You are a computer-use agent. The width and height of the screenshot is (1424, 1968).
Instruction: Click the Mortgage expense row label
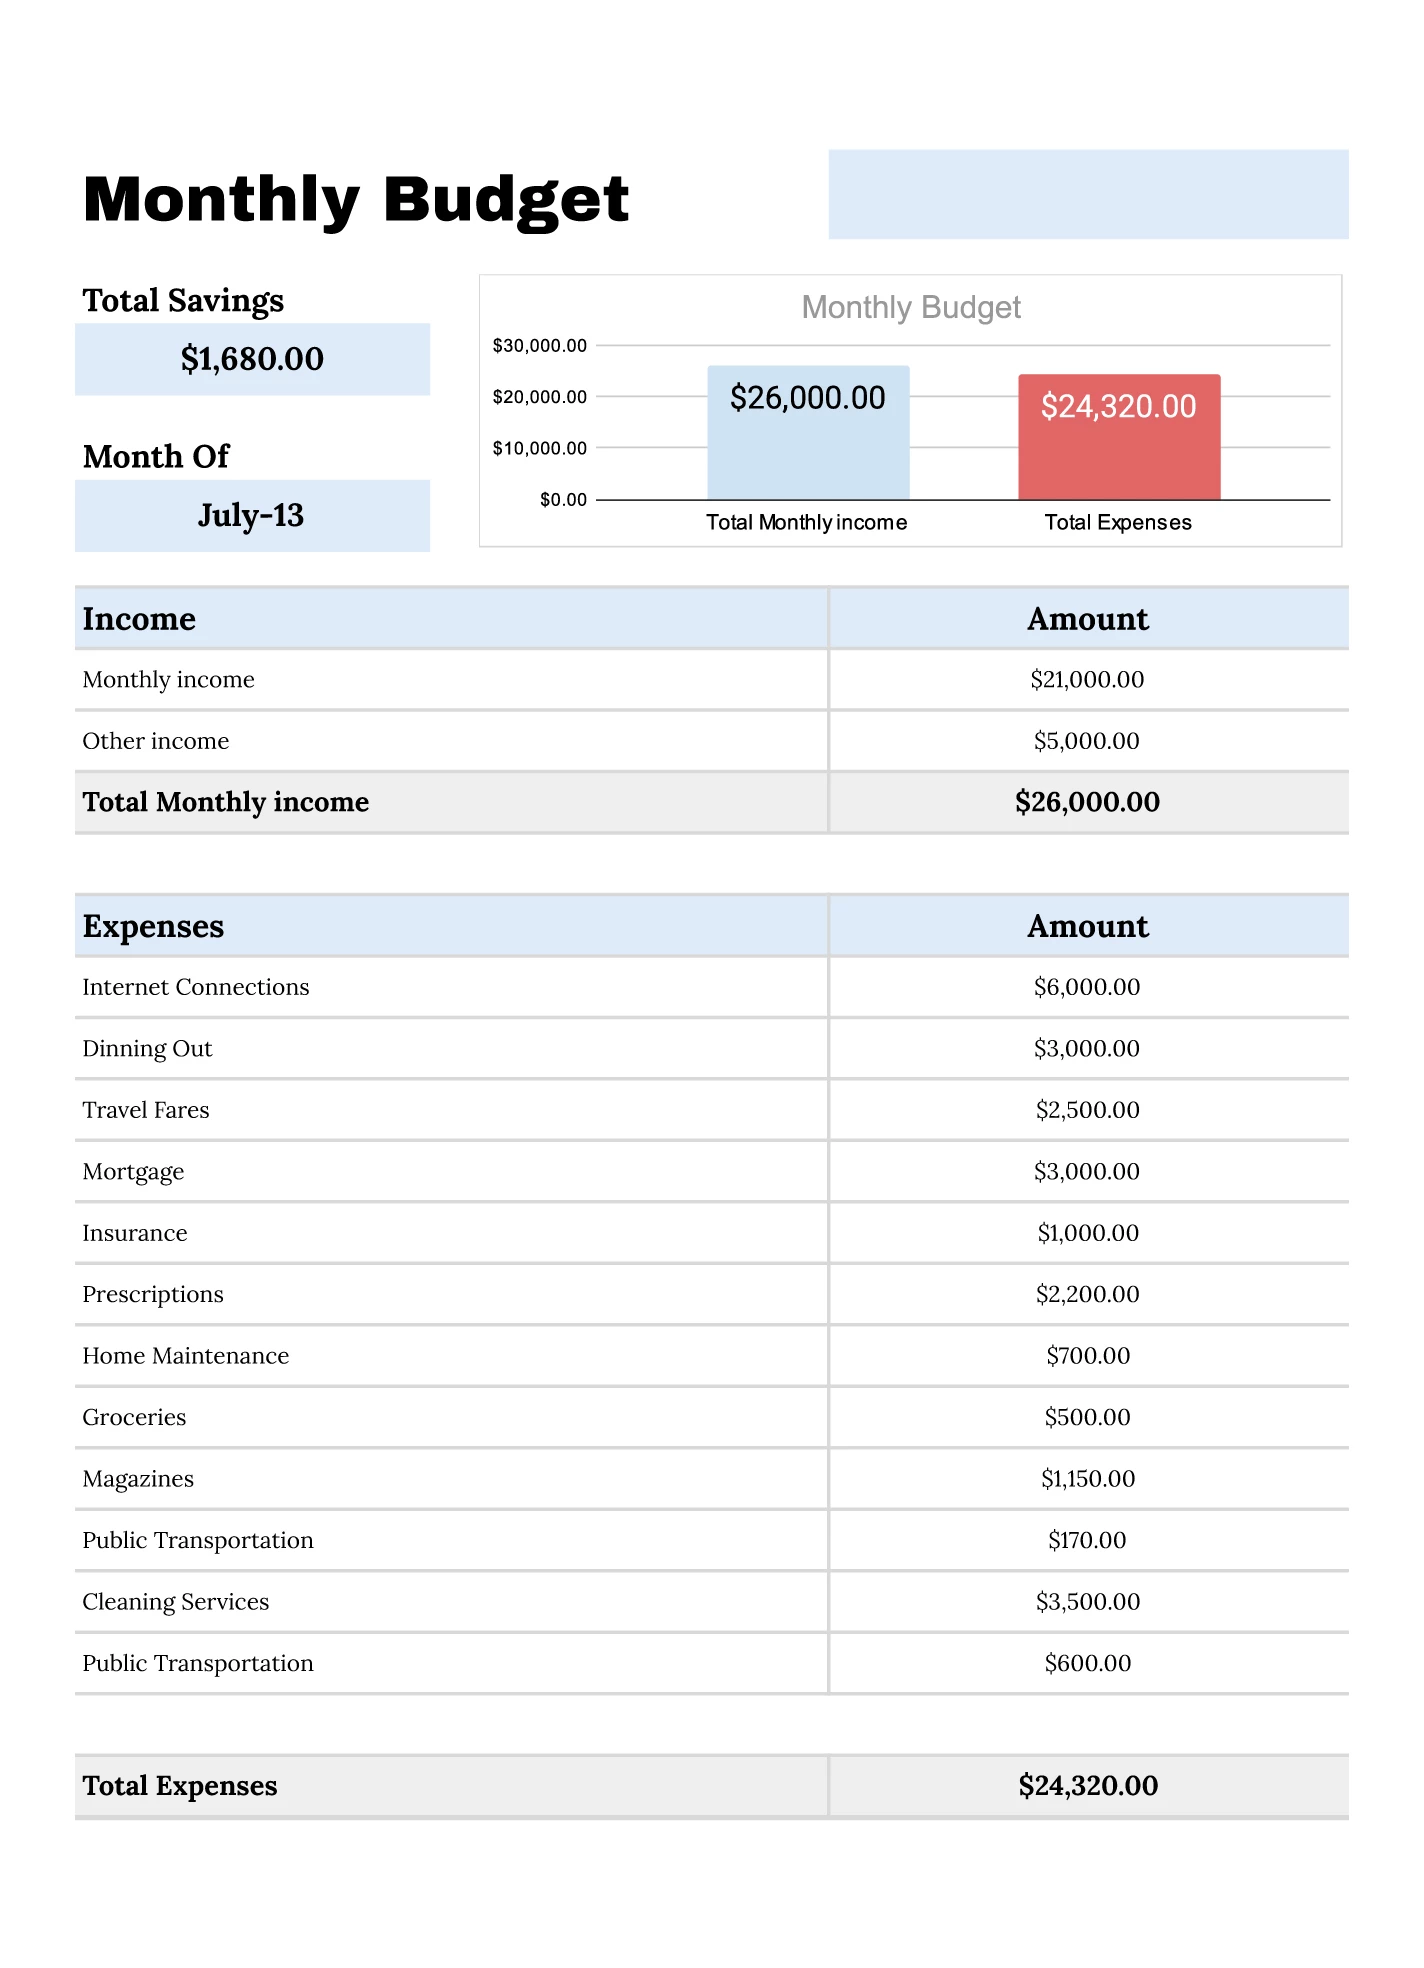(133, 1172)
